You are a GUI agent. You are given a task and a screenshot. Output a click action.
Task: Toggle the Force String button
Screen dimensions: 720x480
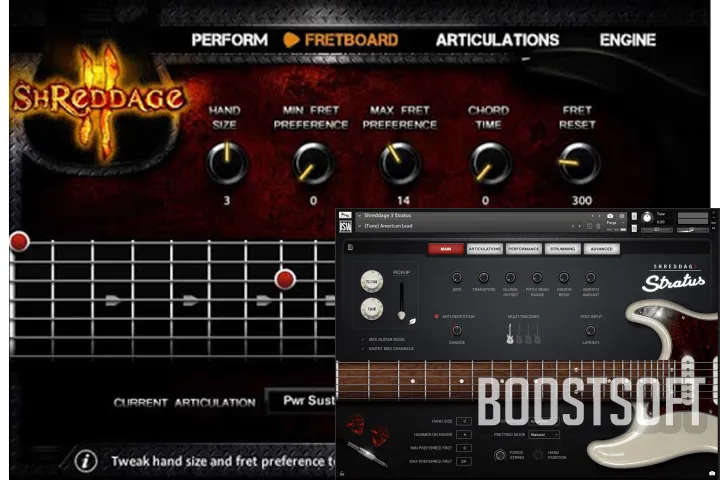[500, 454]
